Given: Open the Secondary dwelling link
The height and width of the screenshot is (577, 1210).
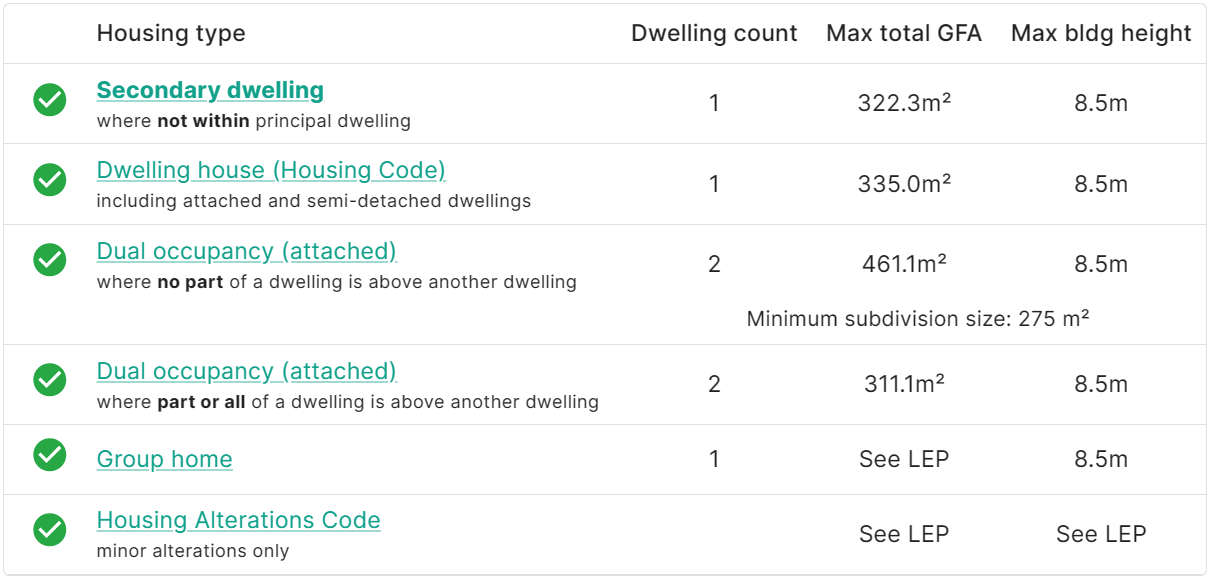Looking at the screenshot, I should coord(210,90).
